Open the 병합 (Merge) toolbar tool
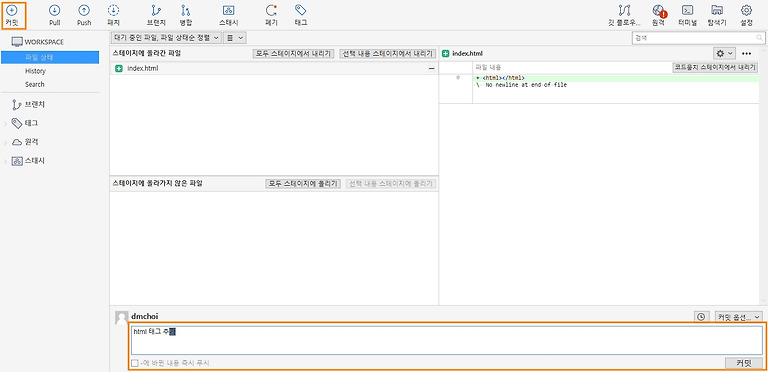 tap(186, 15)
